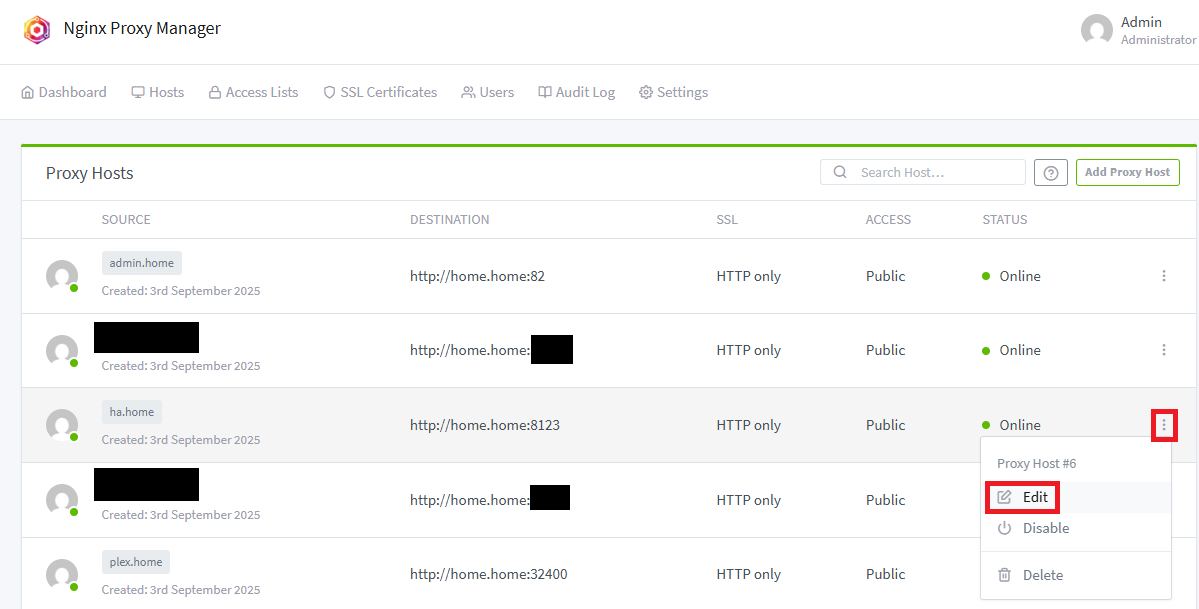Click the power icon next to Disable
Image resolution: width=1199 pixels, height=609 pixels.
click(x=1003, y=528)
